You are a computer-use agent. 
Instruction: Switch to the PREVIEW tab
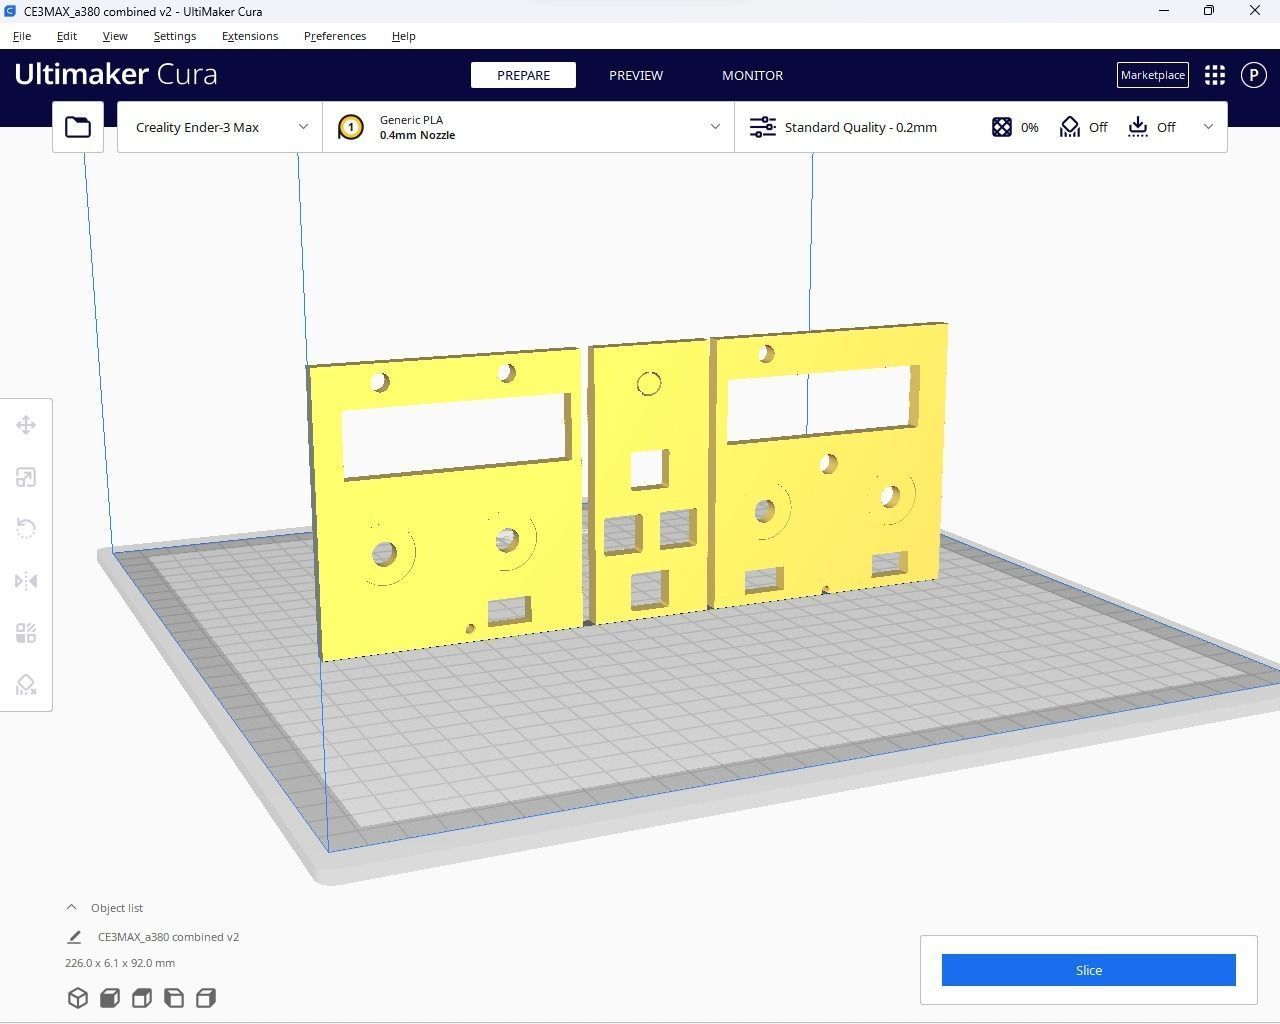point(636,75)
